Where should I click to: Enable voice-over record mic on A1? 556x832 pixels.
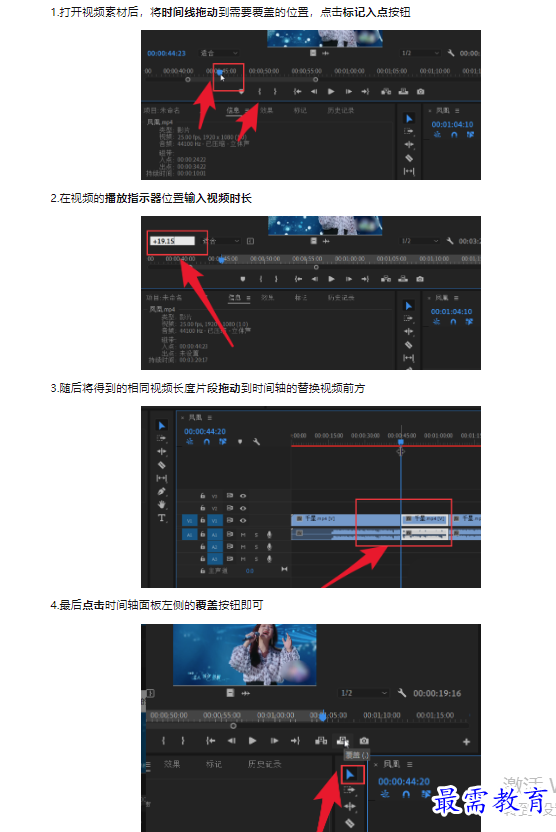pos(269,534)
